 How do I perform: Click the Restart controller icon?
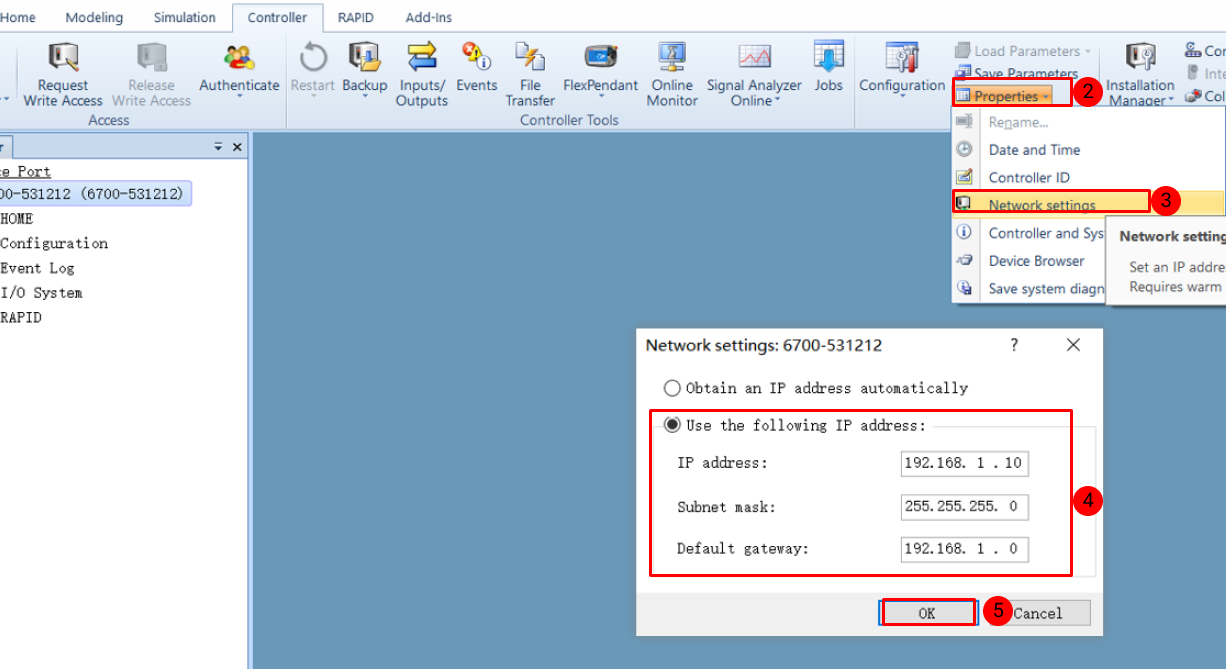coord(313,68)
